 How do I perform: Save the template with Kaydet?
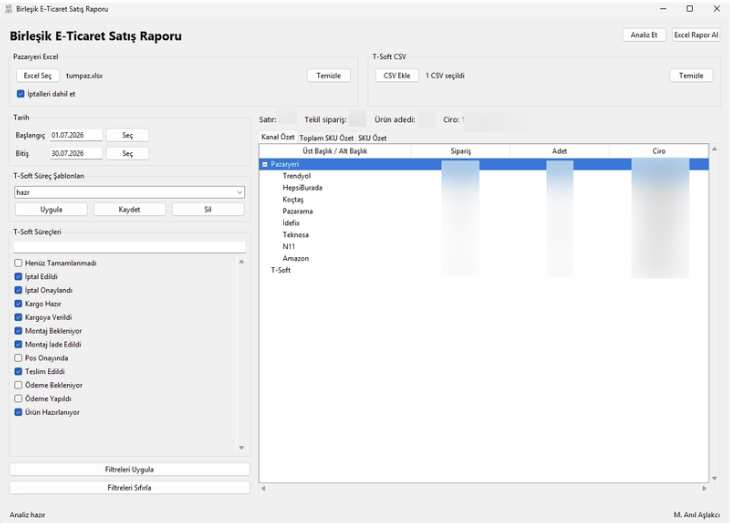pyautogui.click(x=129, y=210)
